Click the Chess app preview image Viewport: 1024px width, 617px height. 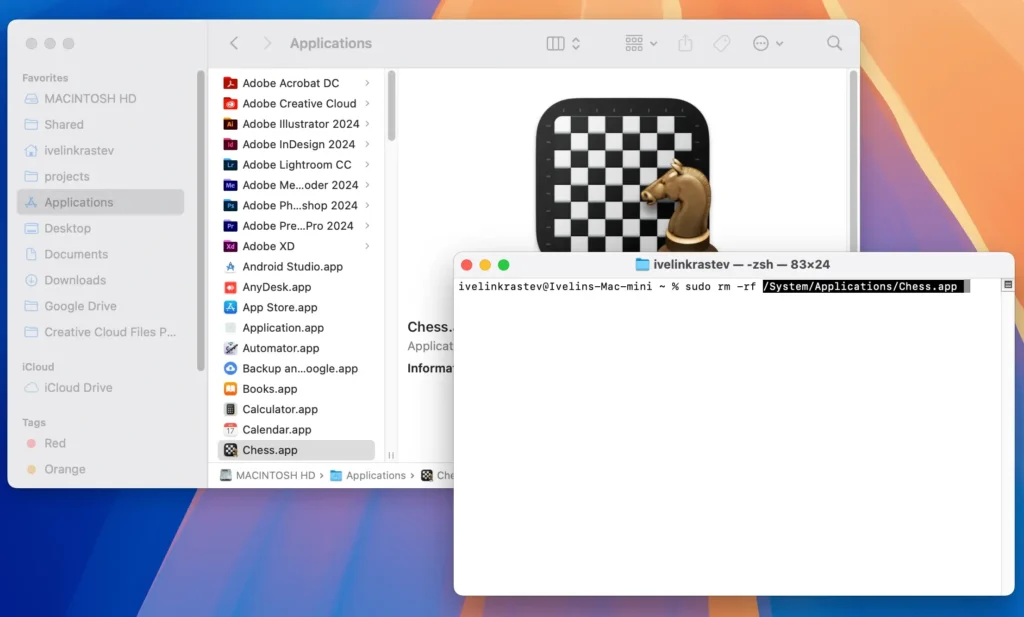tap(623, 175)
